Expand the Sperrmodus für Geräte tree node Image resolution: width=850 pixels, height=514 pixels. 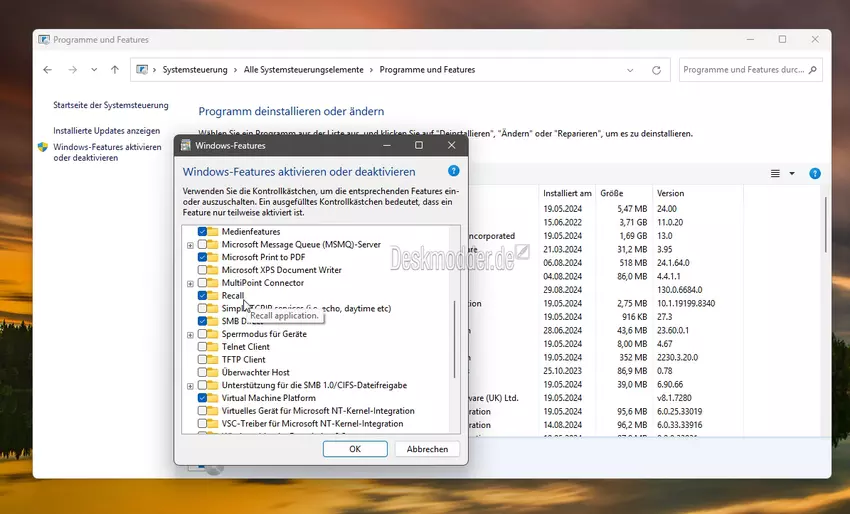tap(190, 334)
